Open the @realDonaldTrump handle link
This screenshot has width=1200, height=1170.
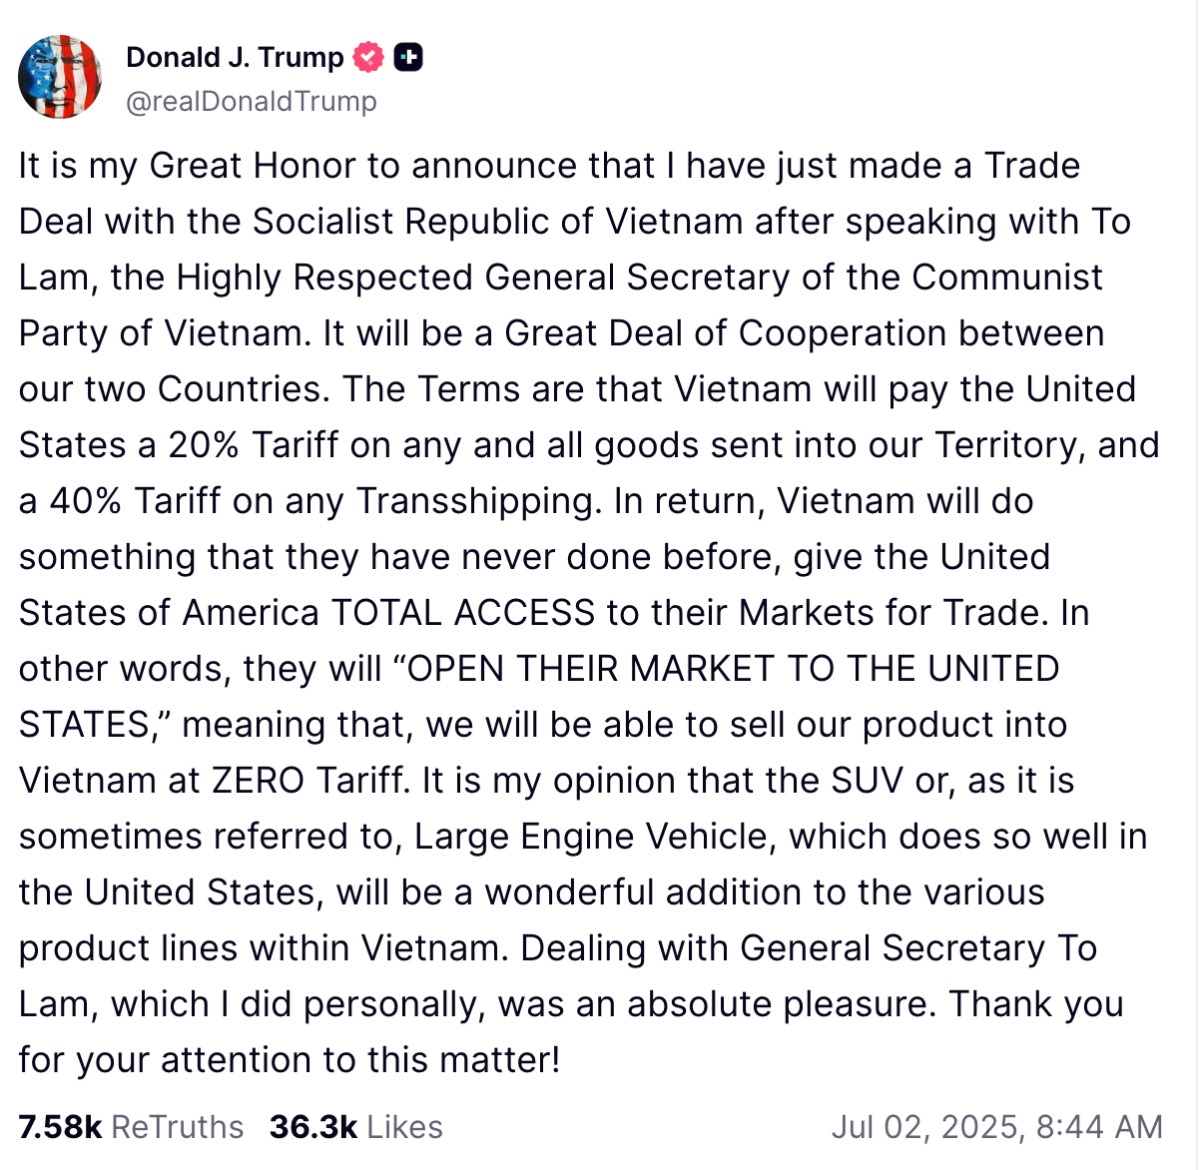coord(251,102)
